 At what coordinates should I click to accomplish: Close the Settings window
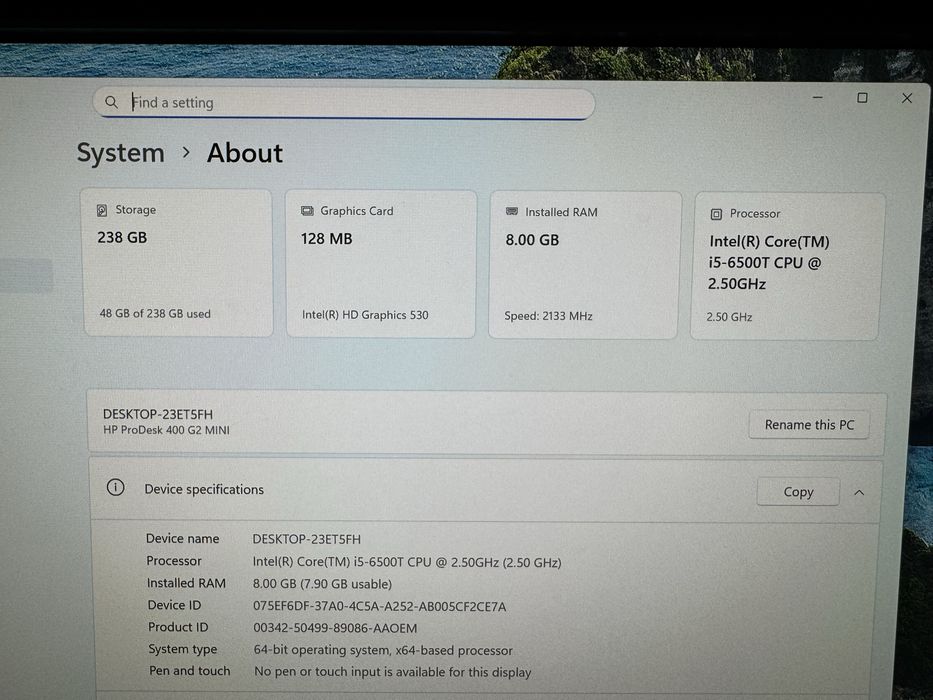click(x=907, y=98)
